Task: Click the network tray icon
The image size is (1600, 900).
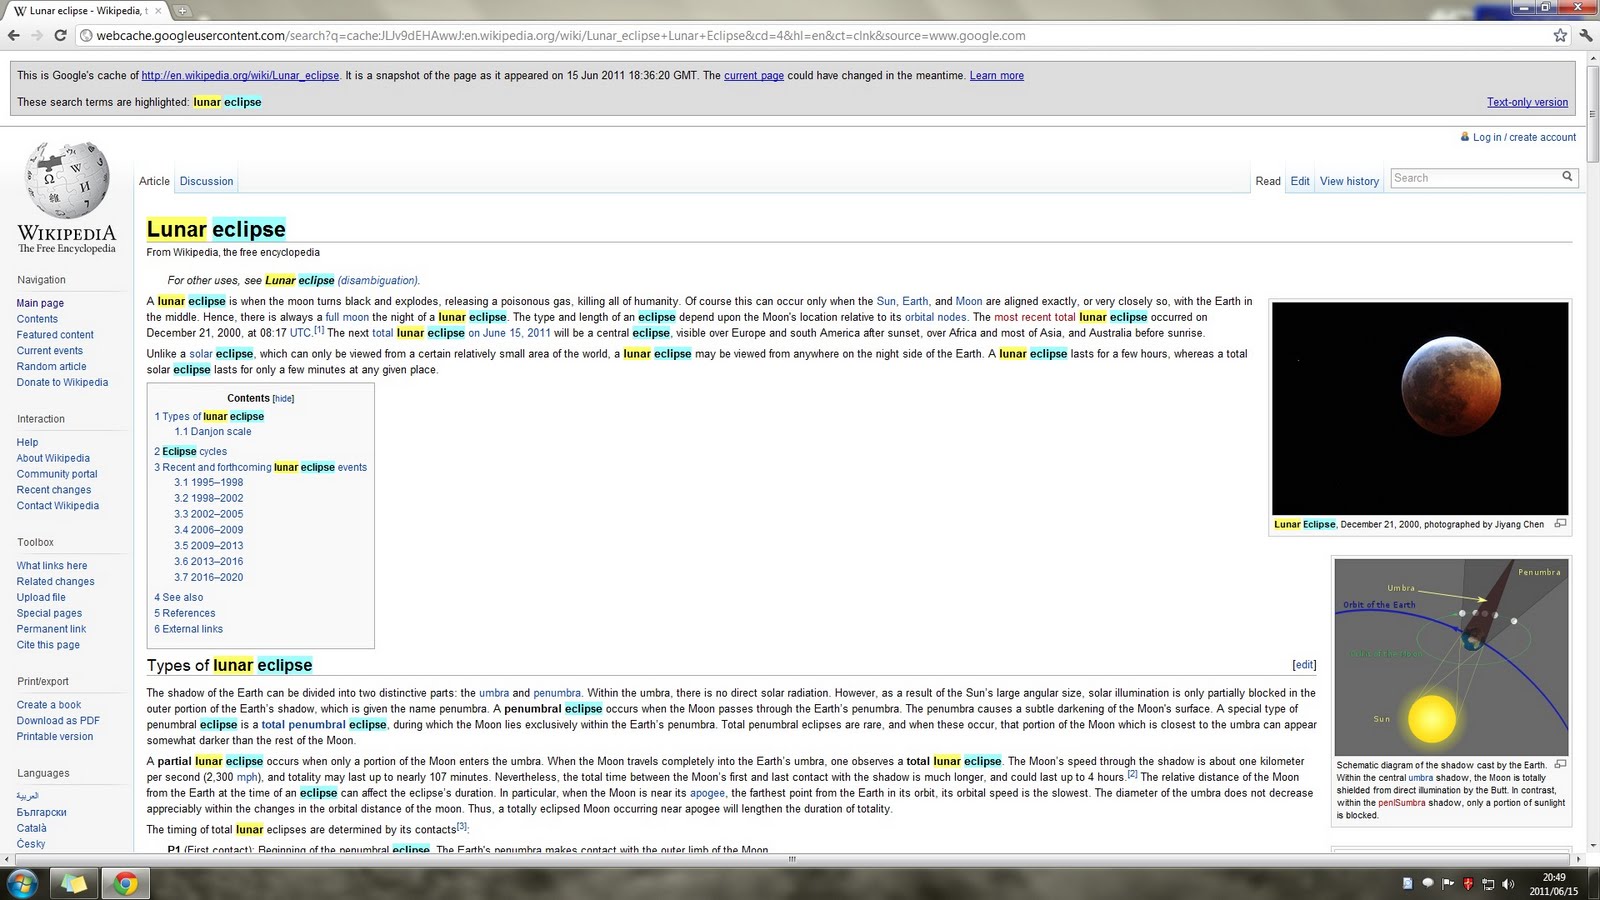Action: point(1488,883)
